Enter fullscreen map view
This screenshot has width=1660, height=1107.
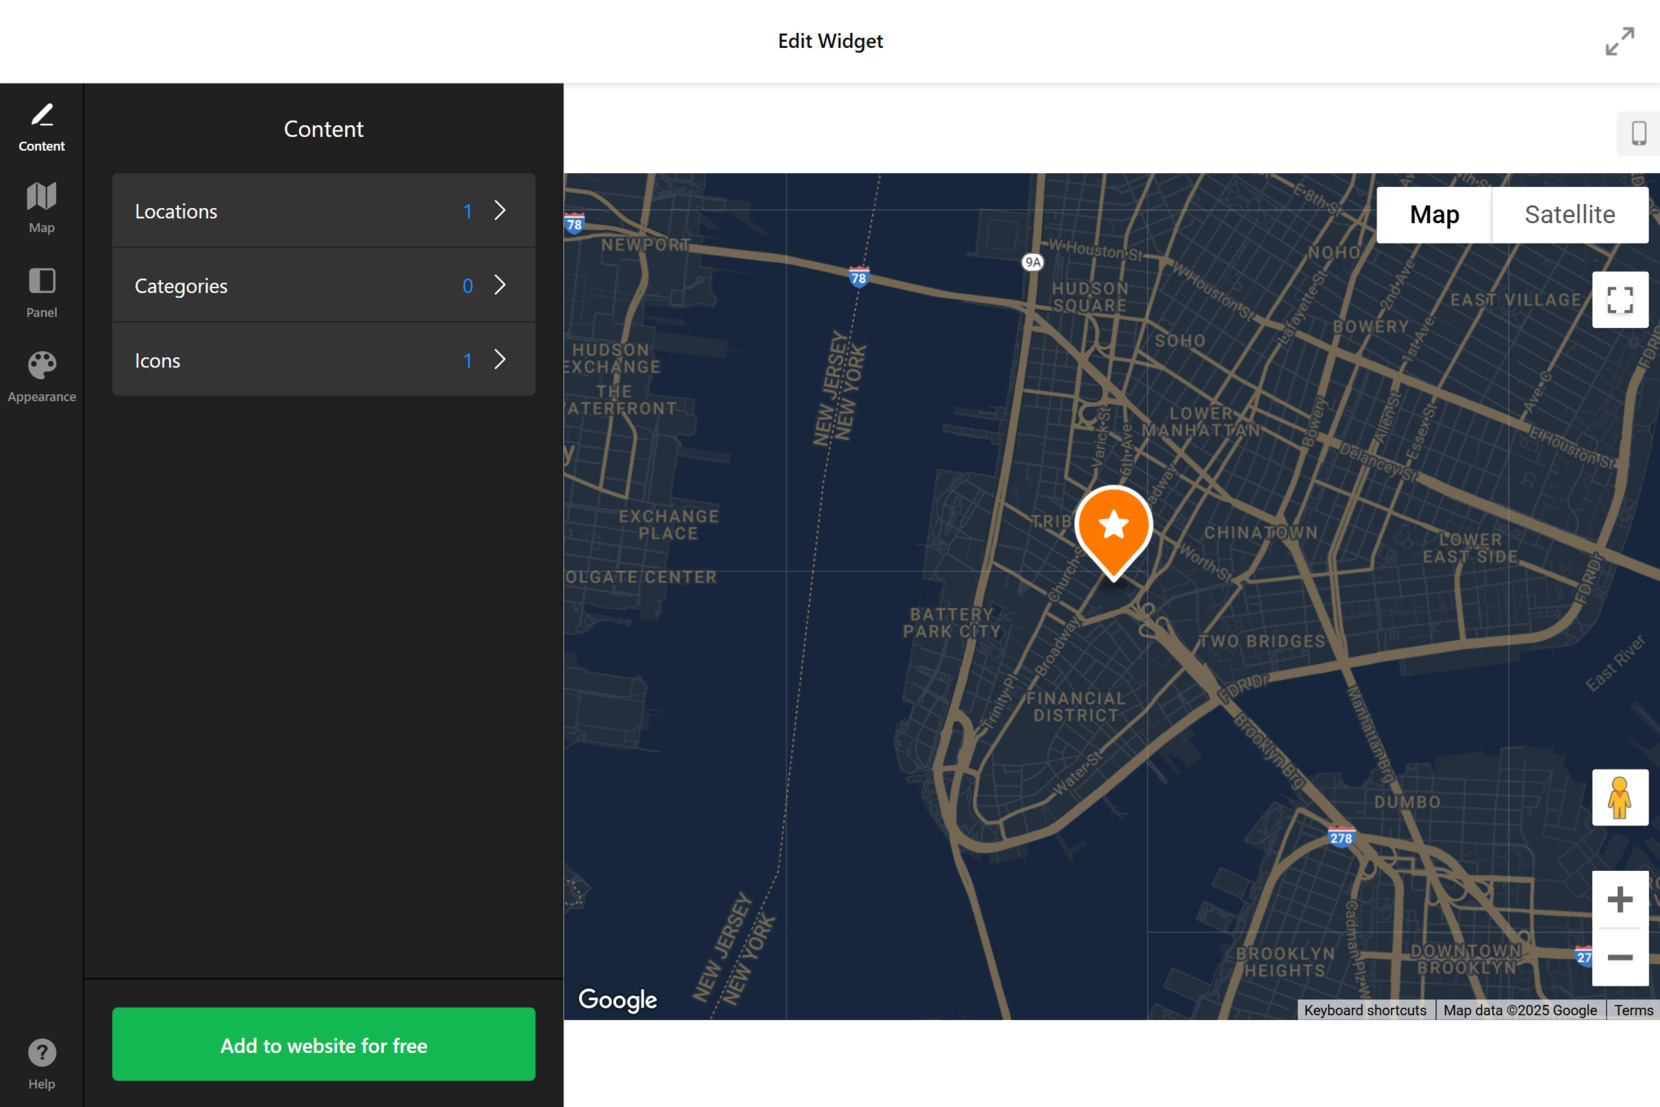coord(1620,300)
